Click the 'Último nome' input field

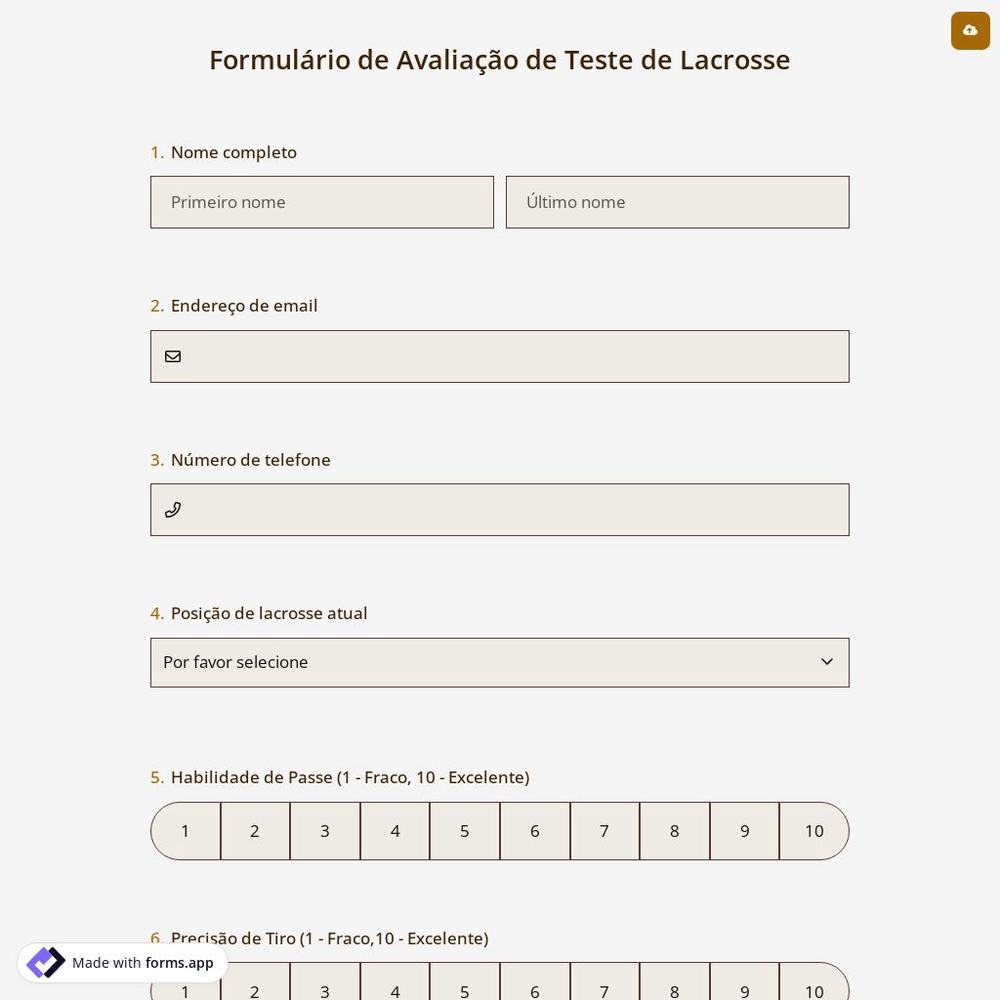[678, 202]
